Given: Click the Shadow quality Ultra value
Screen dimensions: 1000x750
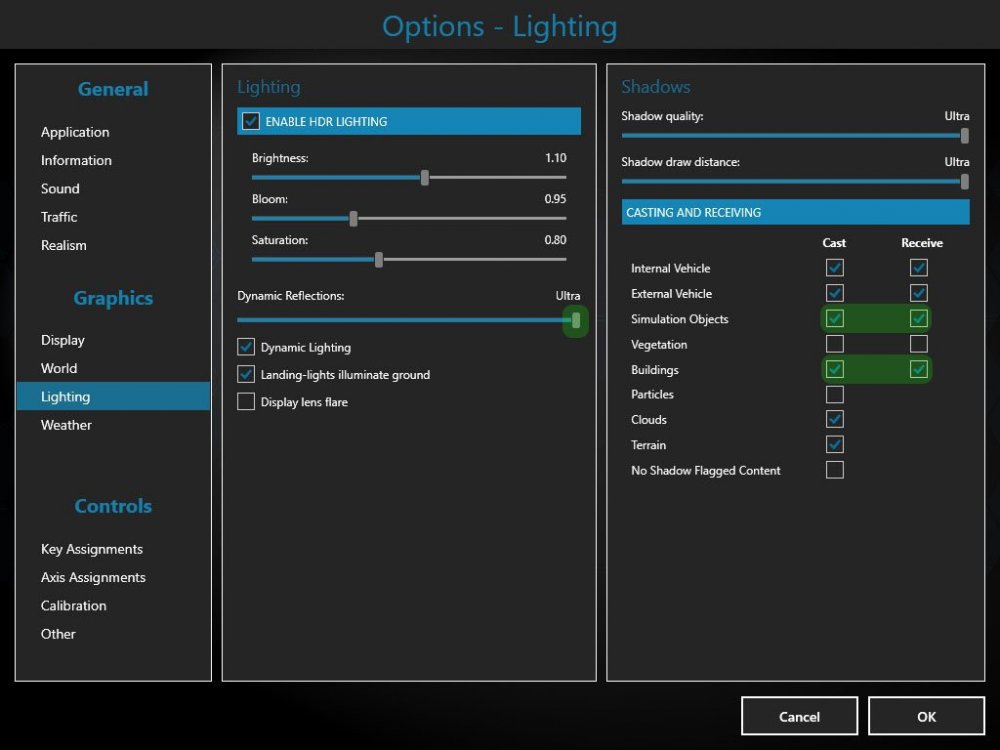Looking at the screenshot, I should pos(957,116).
